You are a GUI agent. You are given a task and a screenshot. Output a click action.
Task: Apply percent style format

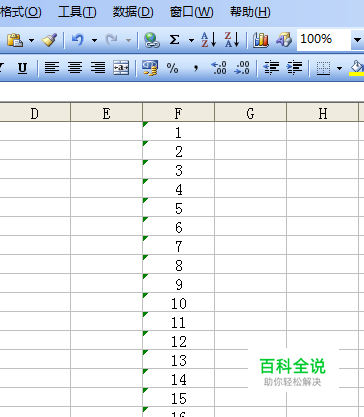(x=172, y=69)
